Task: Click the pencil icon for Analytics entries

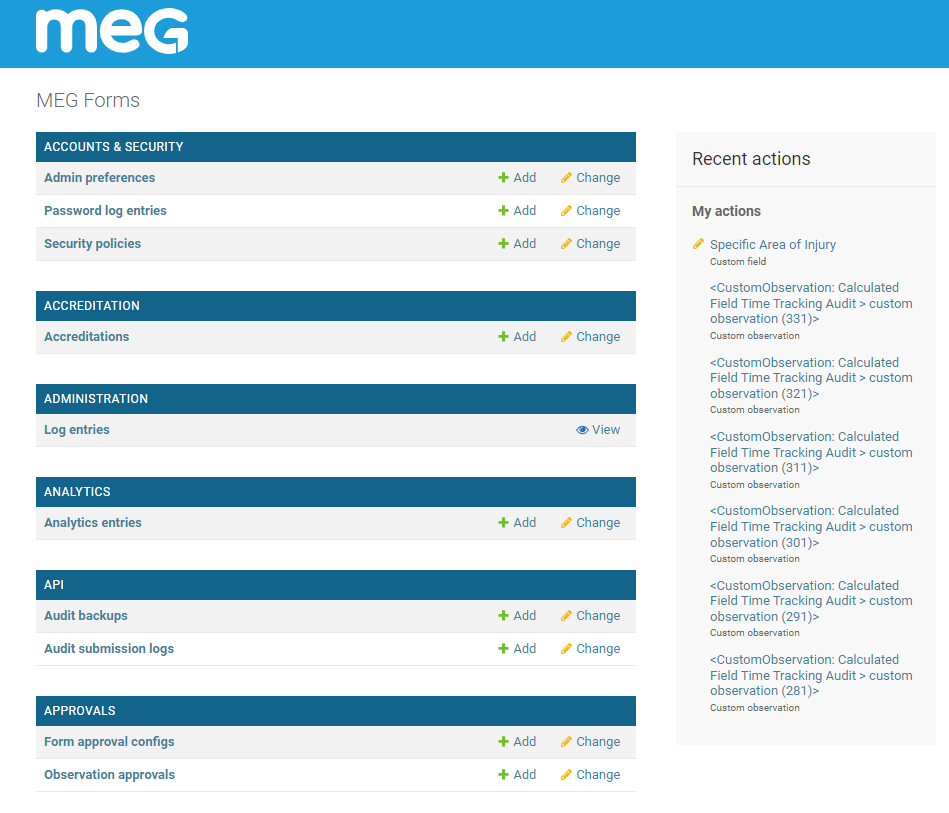Action: pyautogui.click(x=566, y=523)
